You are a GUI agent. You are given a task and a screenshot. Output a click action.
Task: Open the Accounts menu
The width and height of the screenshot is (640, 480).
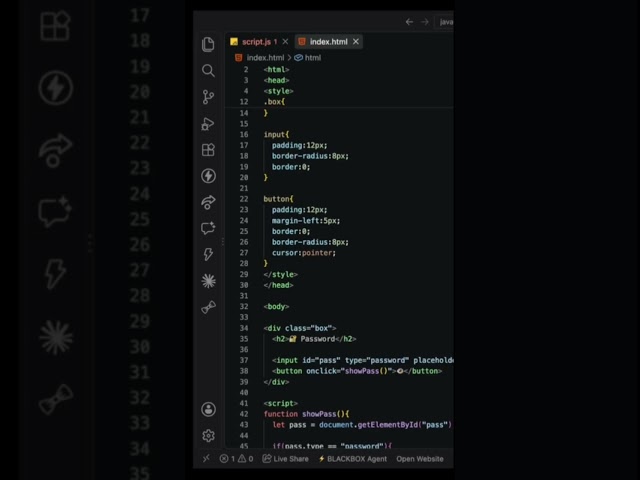(x=208, y=409)
